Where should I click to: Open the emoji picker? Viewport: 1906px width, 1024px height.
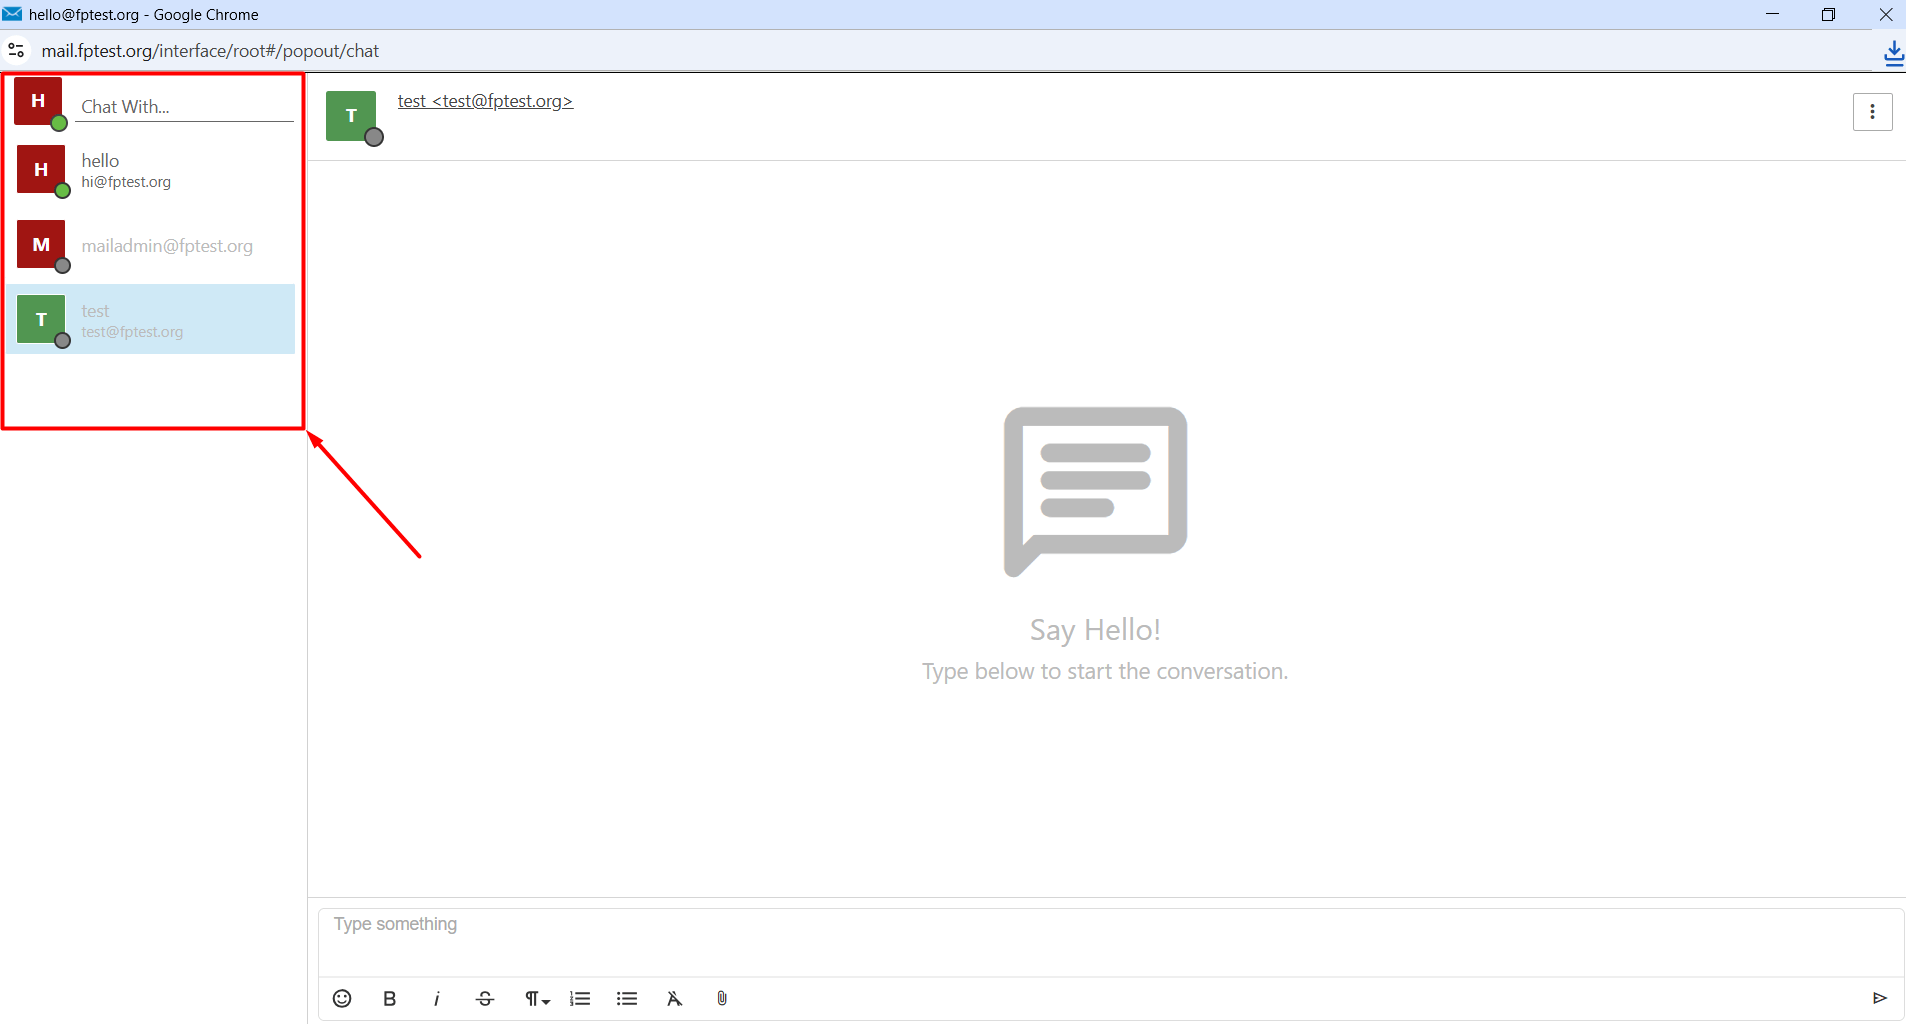pyautogui.click(x=342, y=998)
